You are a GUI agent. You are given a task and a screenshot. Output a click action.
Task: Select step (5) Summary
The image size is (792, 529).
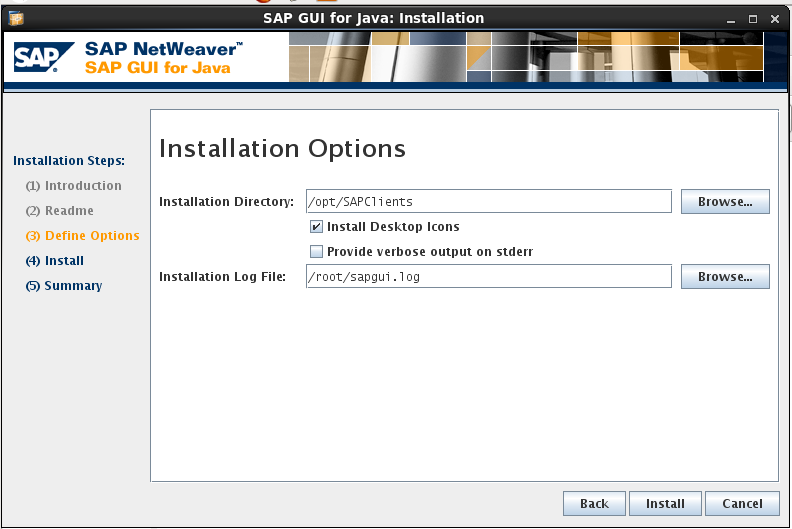(x=64, y=286)
